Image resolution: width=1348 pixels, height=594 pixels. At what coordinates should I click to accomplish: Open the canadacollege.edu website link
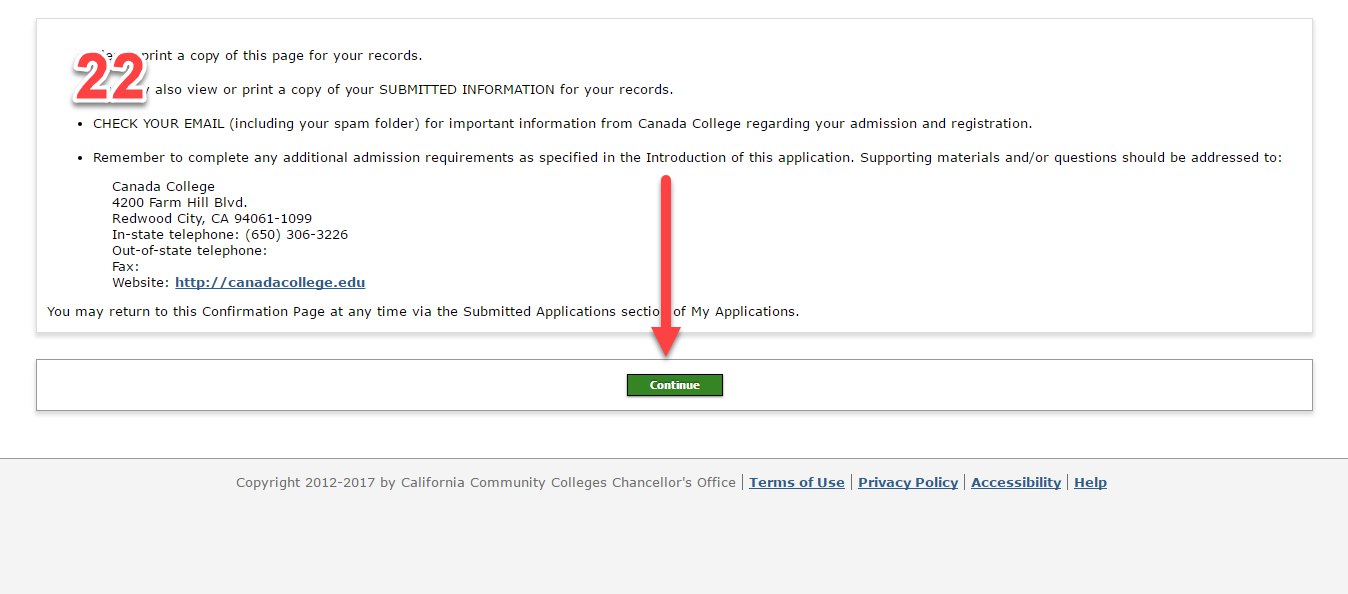point(270,283)
